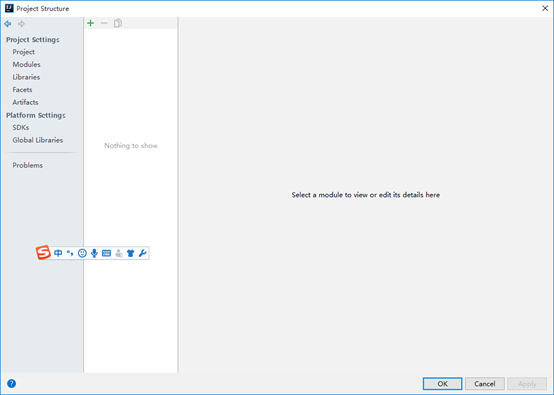Click the Project Settings heading
The width and height of the screenshot is (554, 395).
tap(33, 40)
